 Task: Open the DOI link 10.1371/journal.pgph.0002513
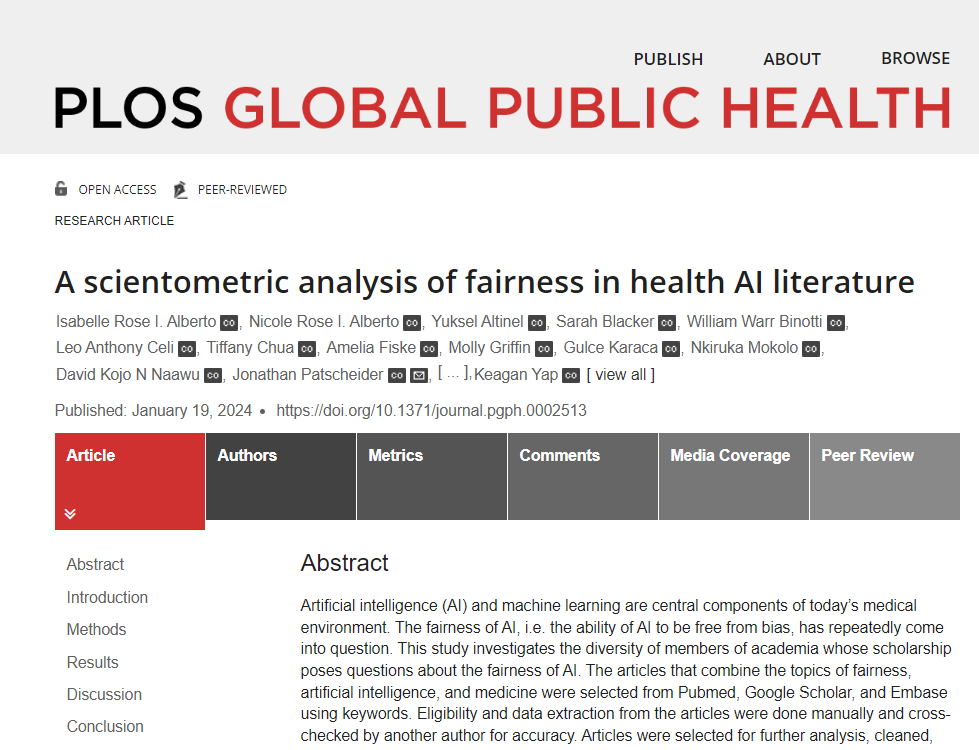tap(431, 410)
